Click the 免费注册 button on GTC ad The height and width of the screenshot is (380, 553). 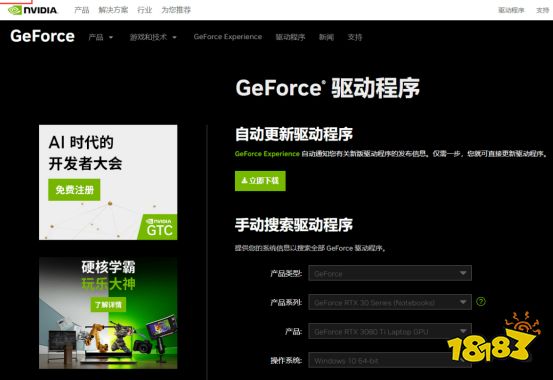74,190
